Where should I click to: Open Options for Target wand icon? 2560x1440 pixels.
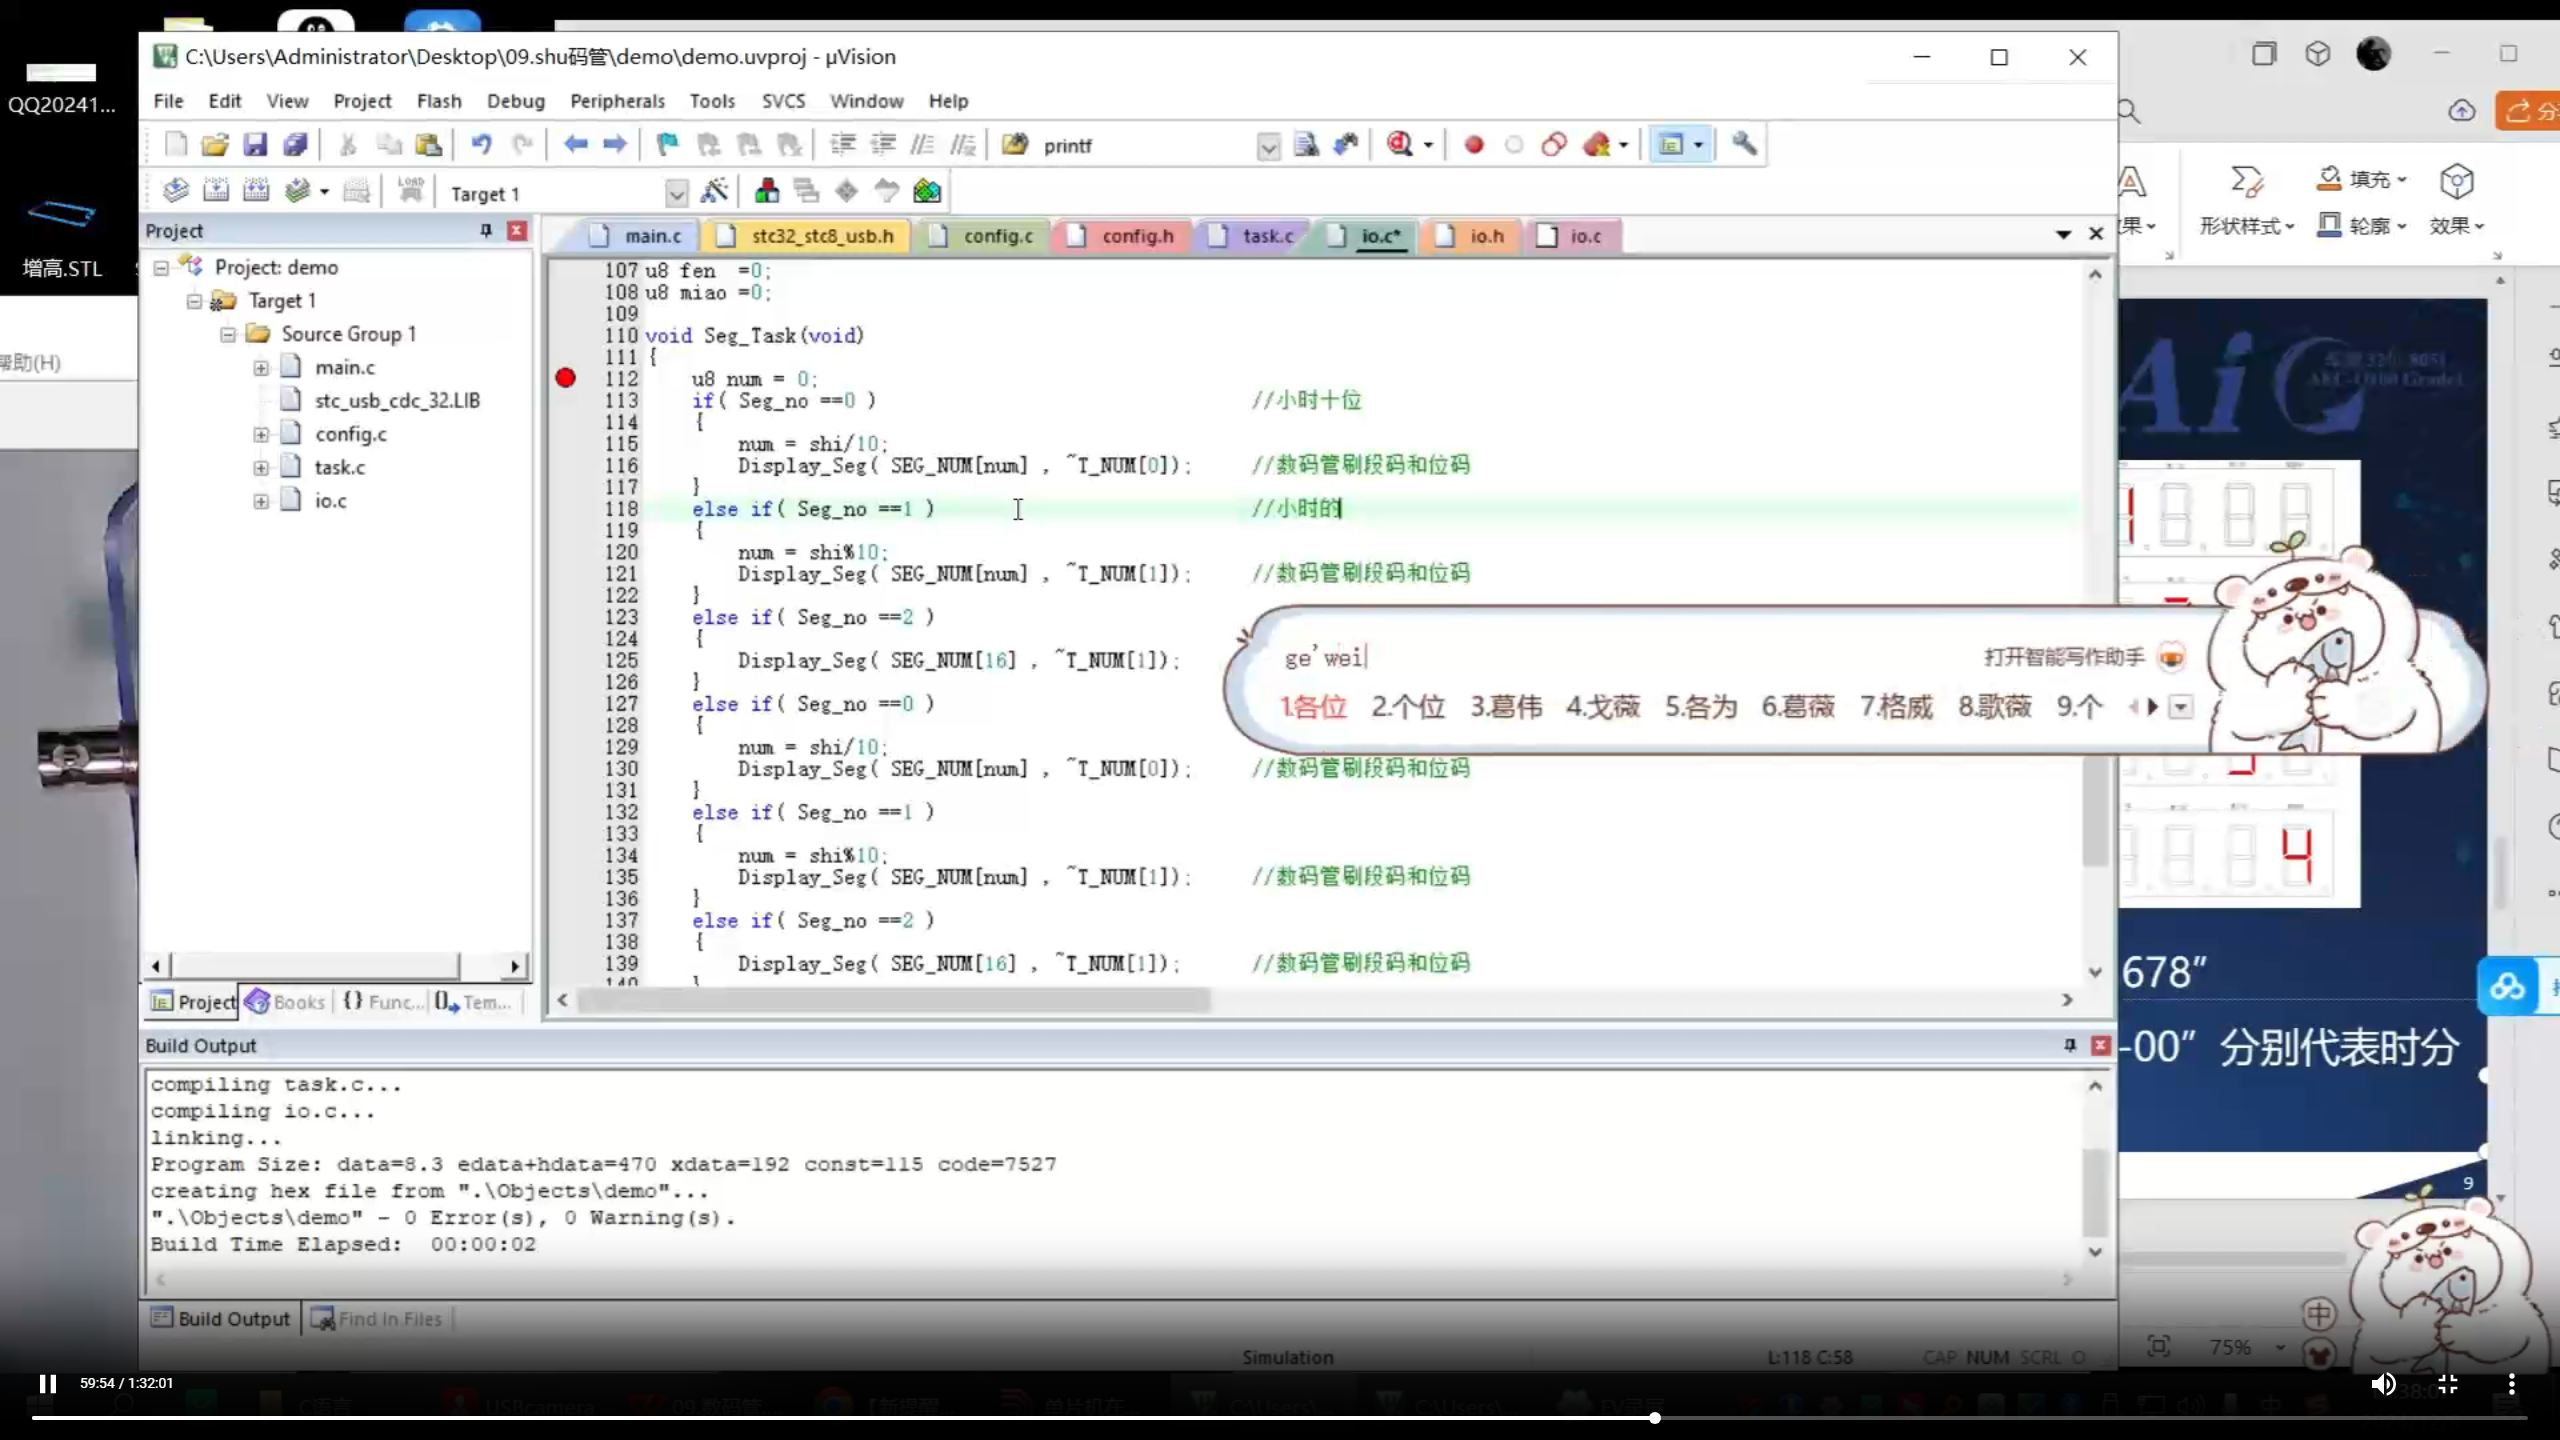pyautogui.click(x=714, y=191)
